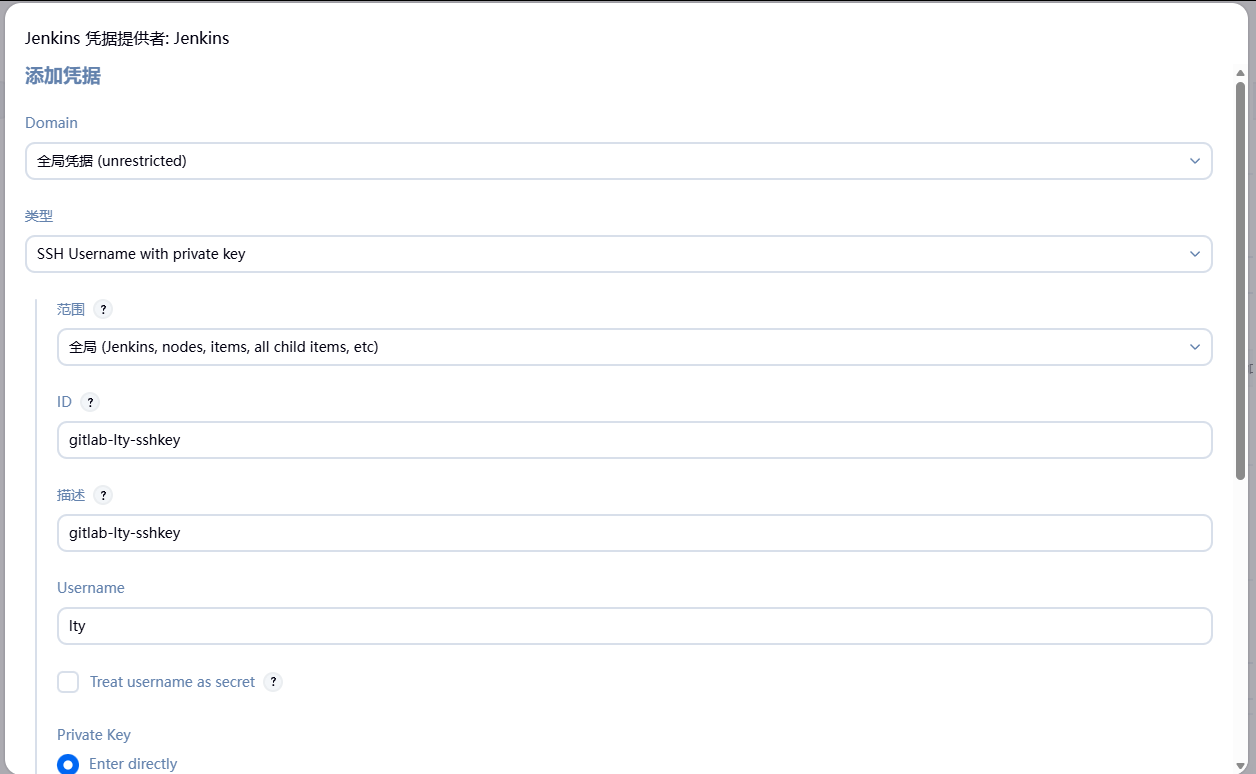Click the ID label text

click(x=65, y=402)
